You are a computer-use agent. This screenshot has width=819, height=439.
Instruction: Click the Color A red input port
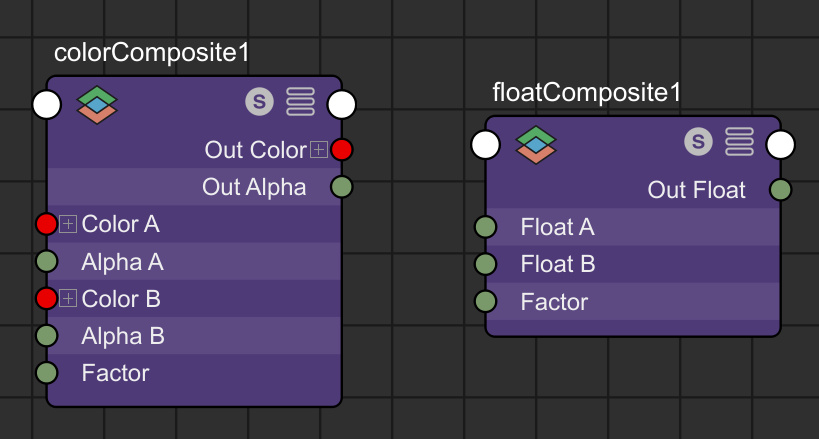click(46, 224)
